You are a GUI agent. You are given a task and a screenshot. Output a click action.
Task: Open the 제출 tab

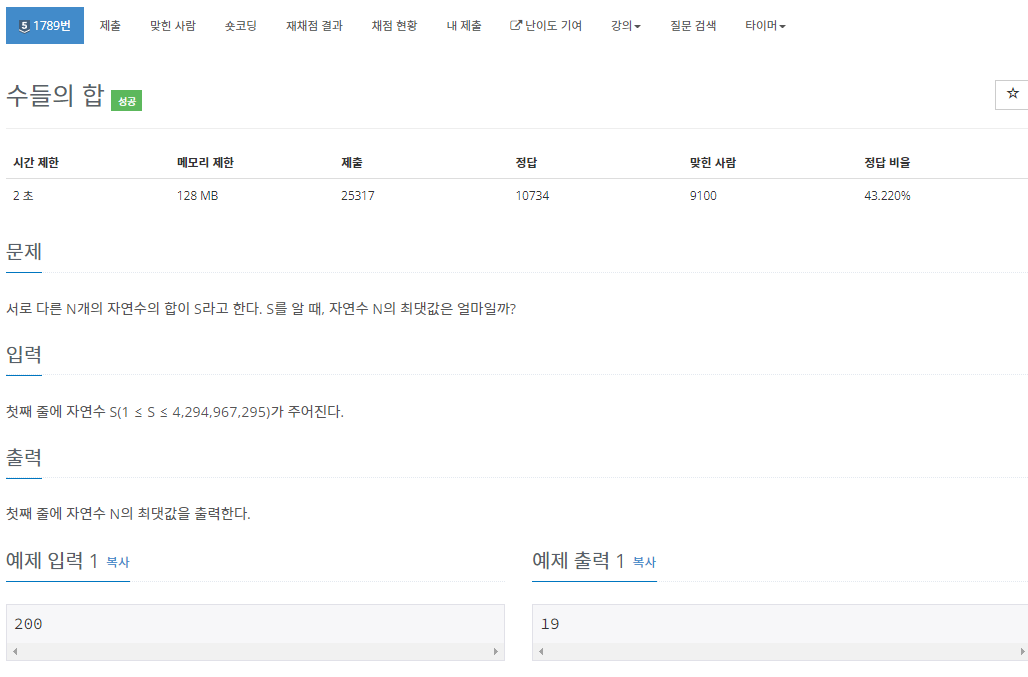click(x=110, y=26)
